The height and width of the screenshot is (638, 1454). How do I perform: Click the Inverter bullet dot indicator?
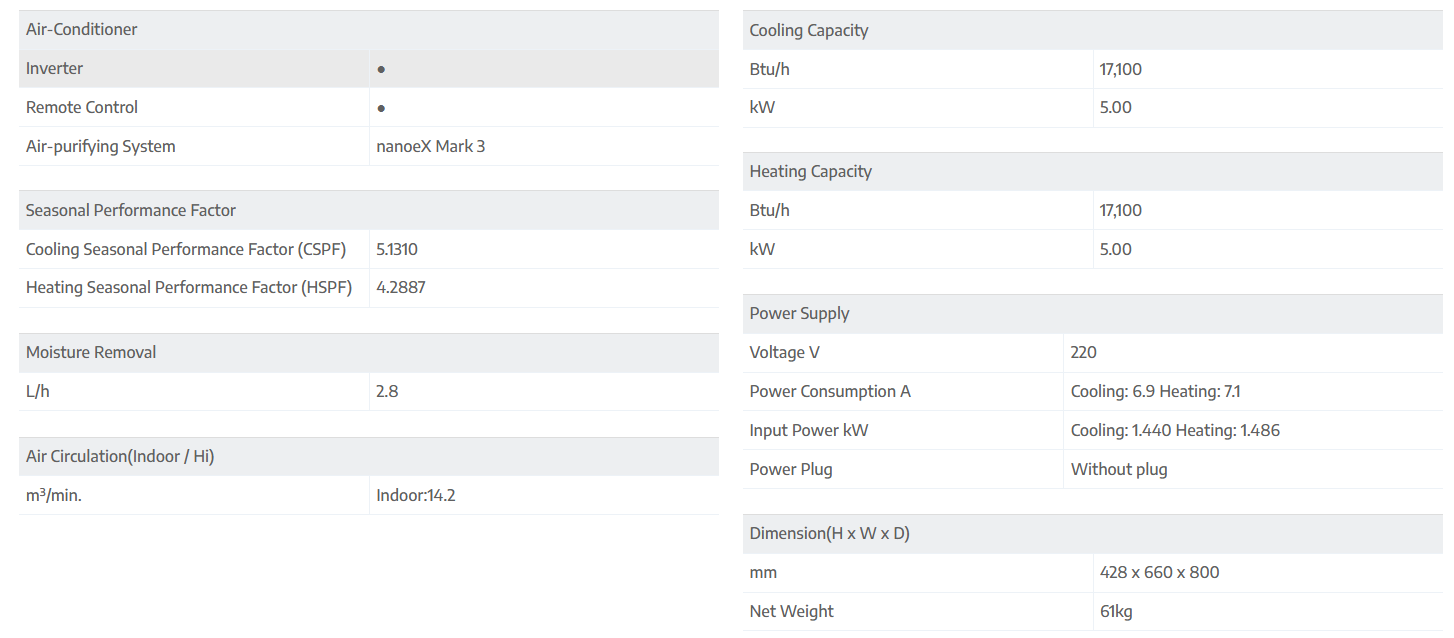tap(381, 69)
